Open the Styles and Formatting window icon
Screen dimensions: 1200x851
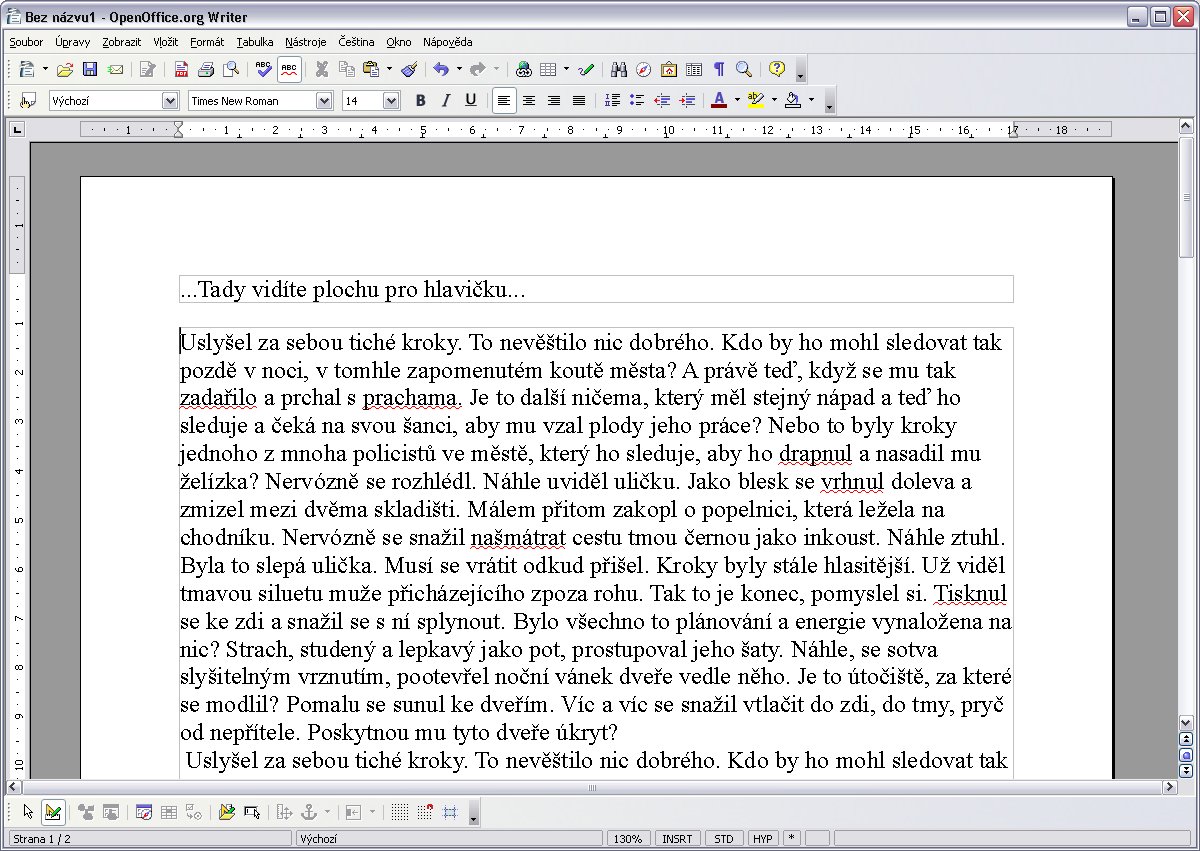(x=28, y=100)
